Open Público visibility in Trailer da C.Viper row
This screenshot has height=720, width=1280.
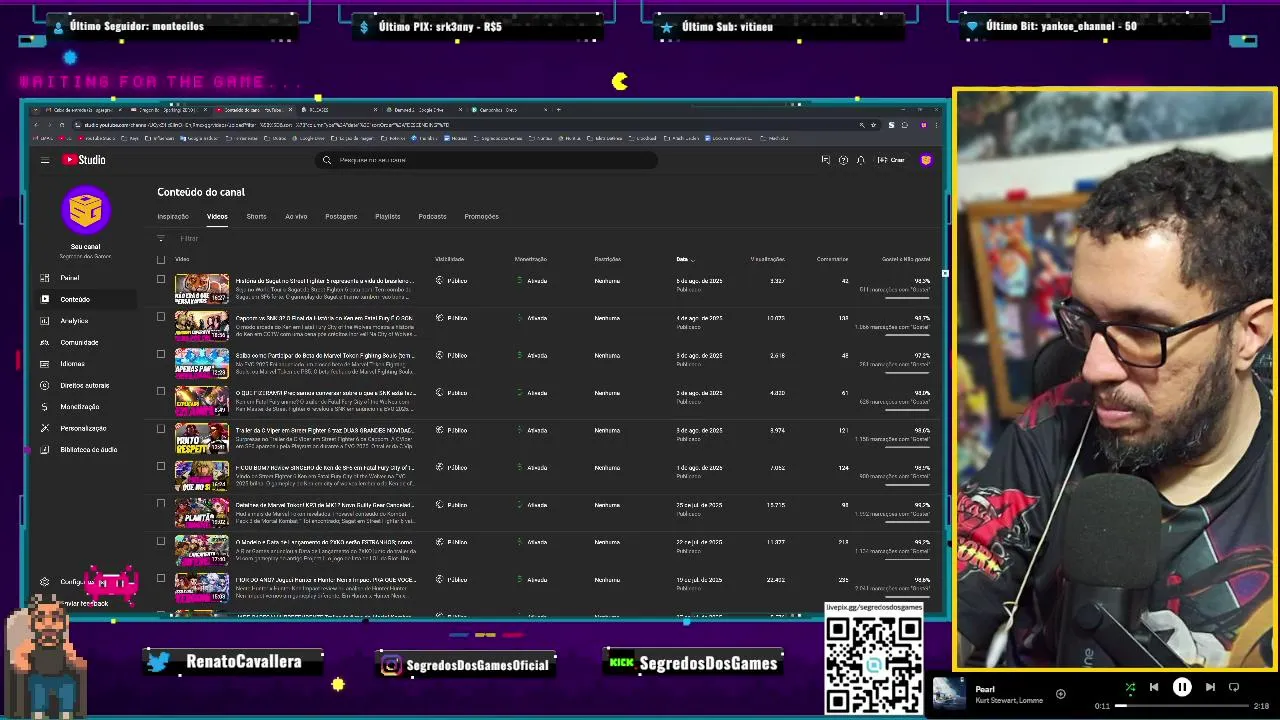click(452, 430)
